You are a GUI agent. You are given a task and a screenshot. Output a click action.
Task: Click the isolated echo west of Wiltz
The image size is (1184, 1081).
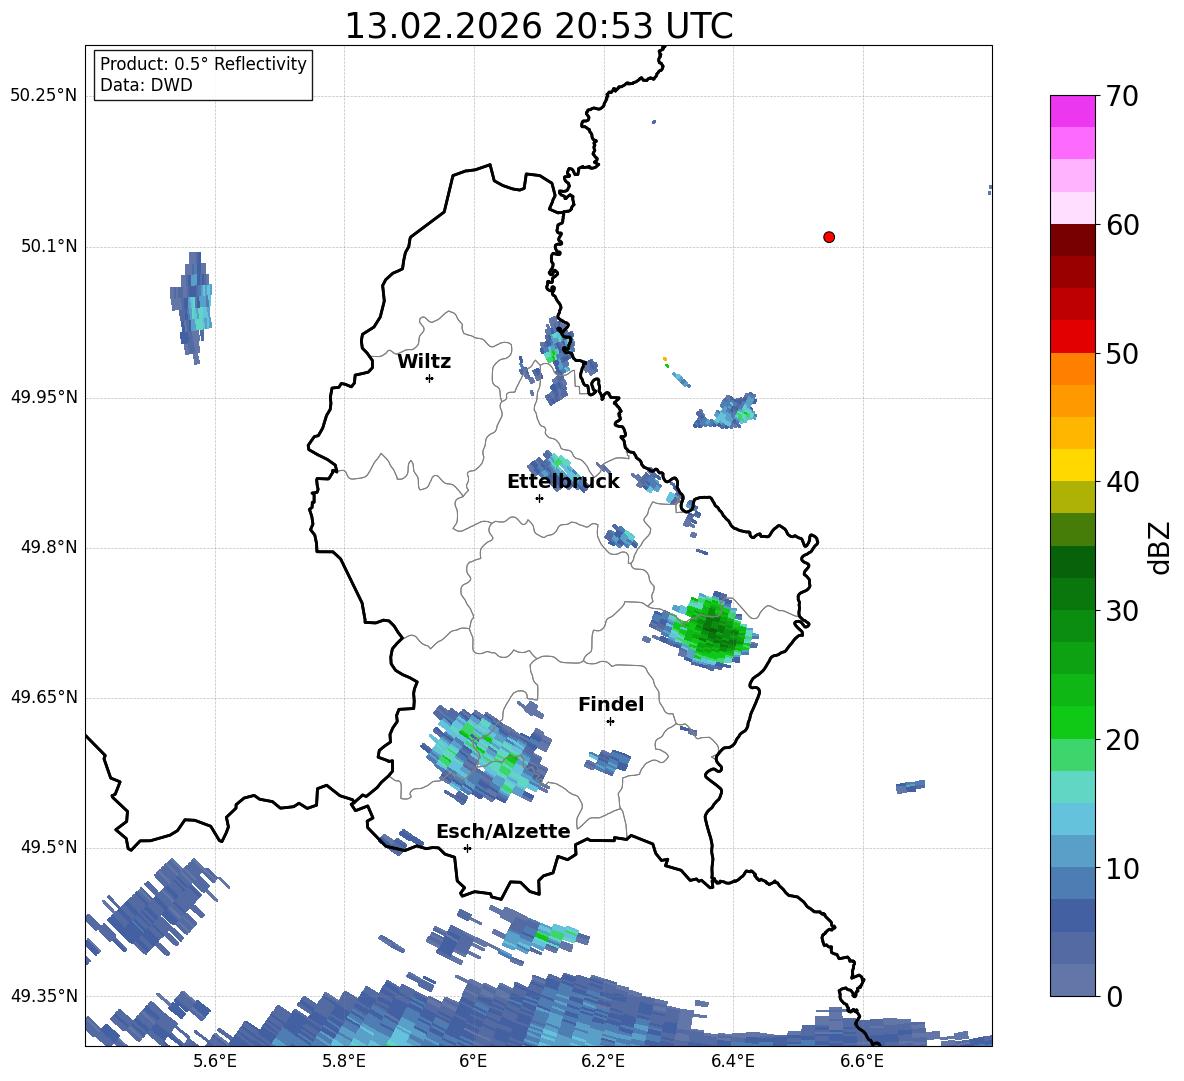click(193, 306)
